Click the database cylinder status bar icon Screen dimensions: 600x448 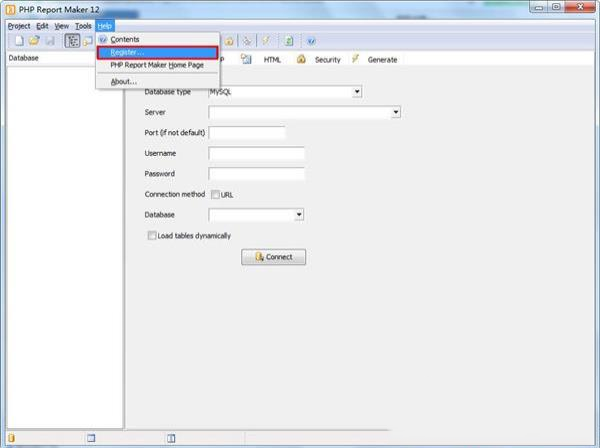click(11, 438)
